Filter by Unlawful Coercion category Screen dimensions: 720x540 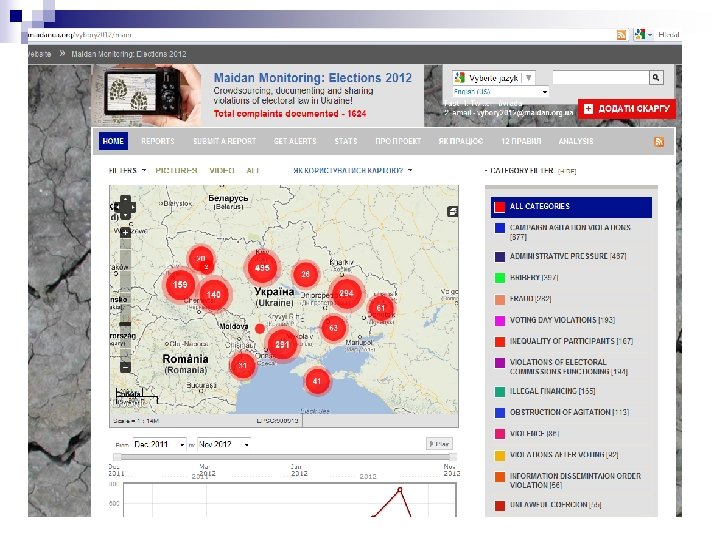point(548,505)
